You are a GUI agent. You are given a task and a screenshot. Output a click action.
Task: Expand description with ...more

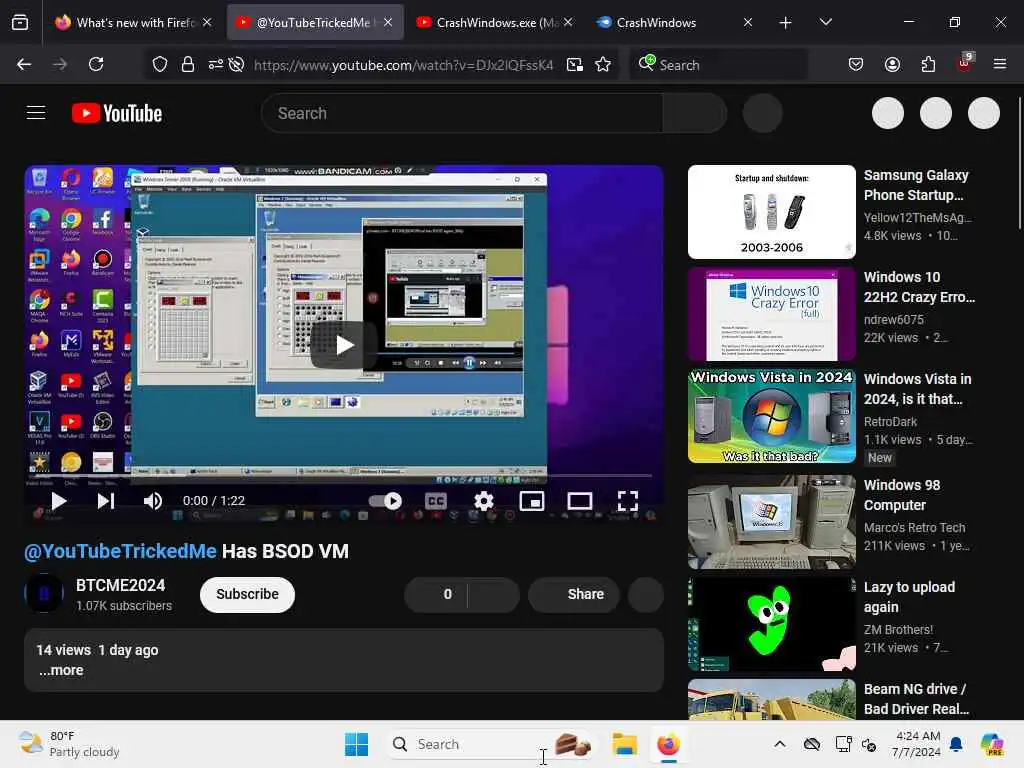(x=61, y=670)
